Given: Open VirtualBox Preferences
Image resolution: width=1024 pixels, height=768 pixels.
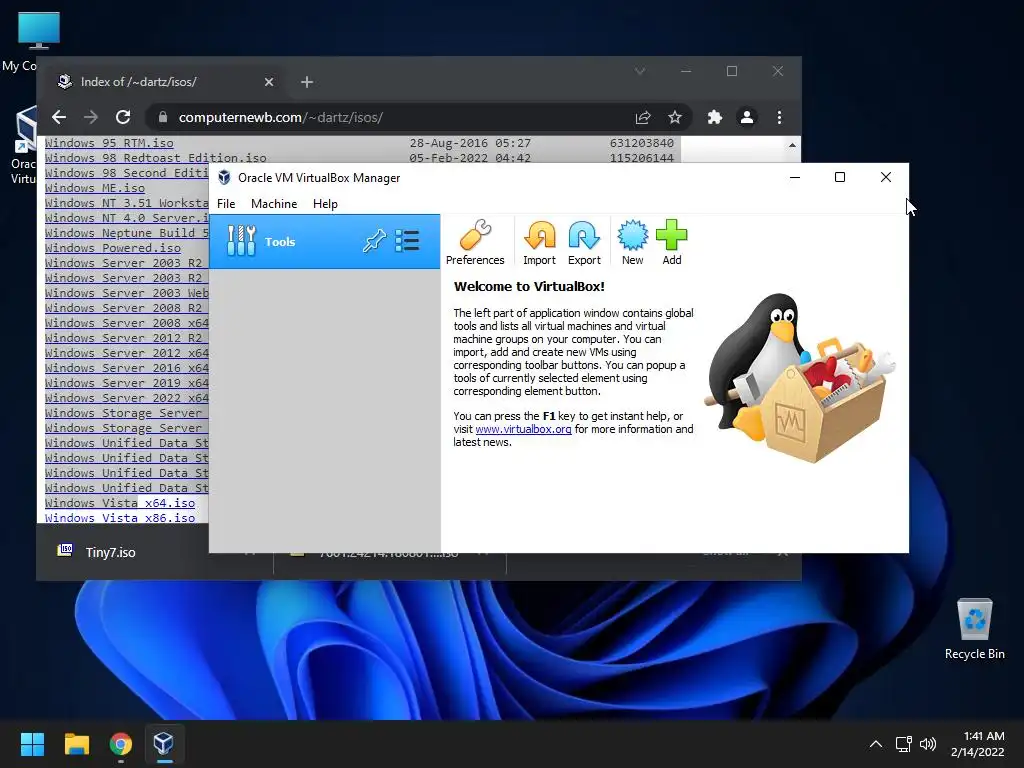Looking at the screenshot, I should 475,242.
